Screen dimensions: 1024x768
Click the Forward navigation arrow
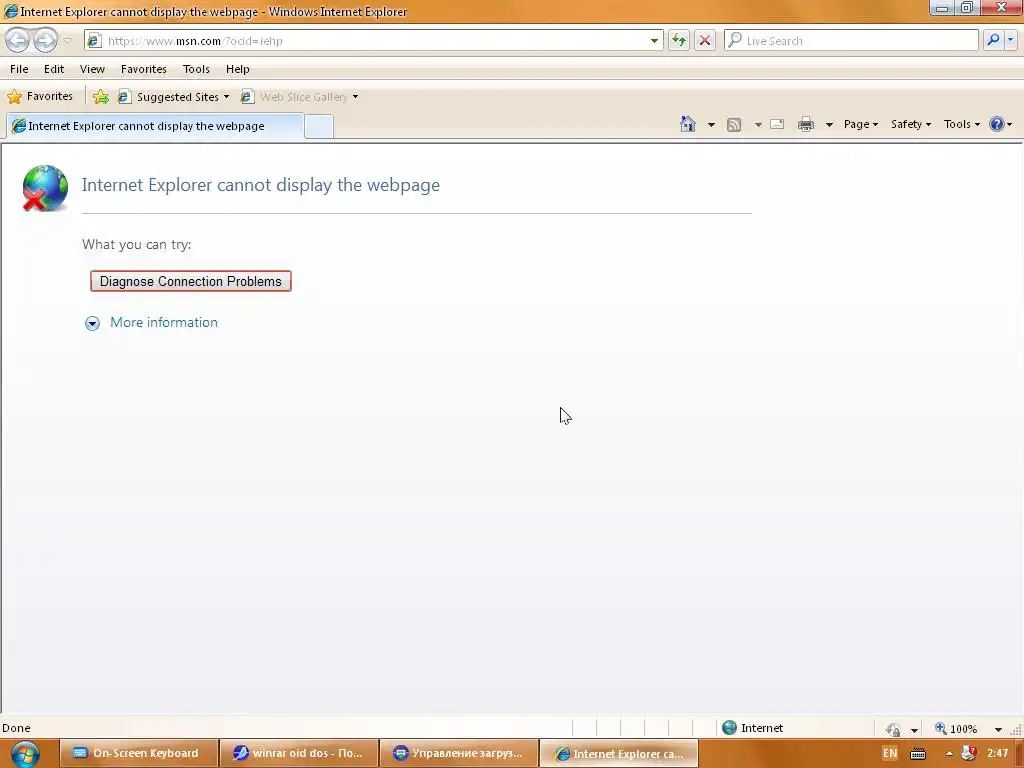(x=45, y=40)
